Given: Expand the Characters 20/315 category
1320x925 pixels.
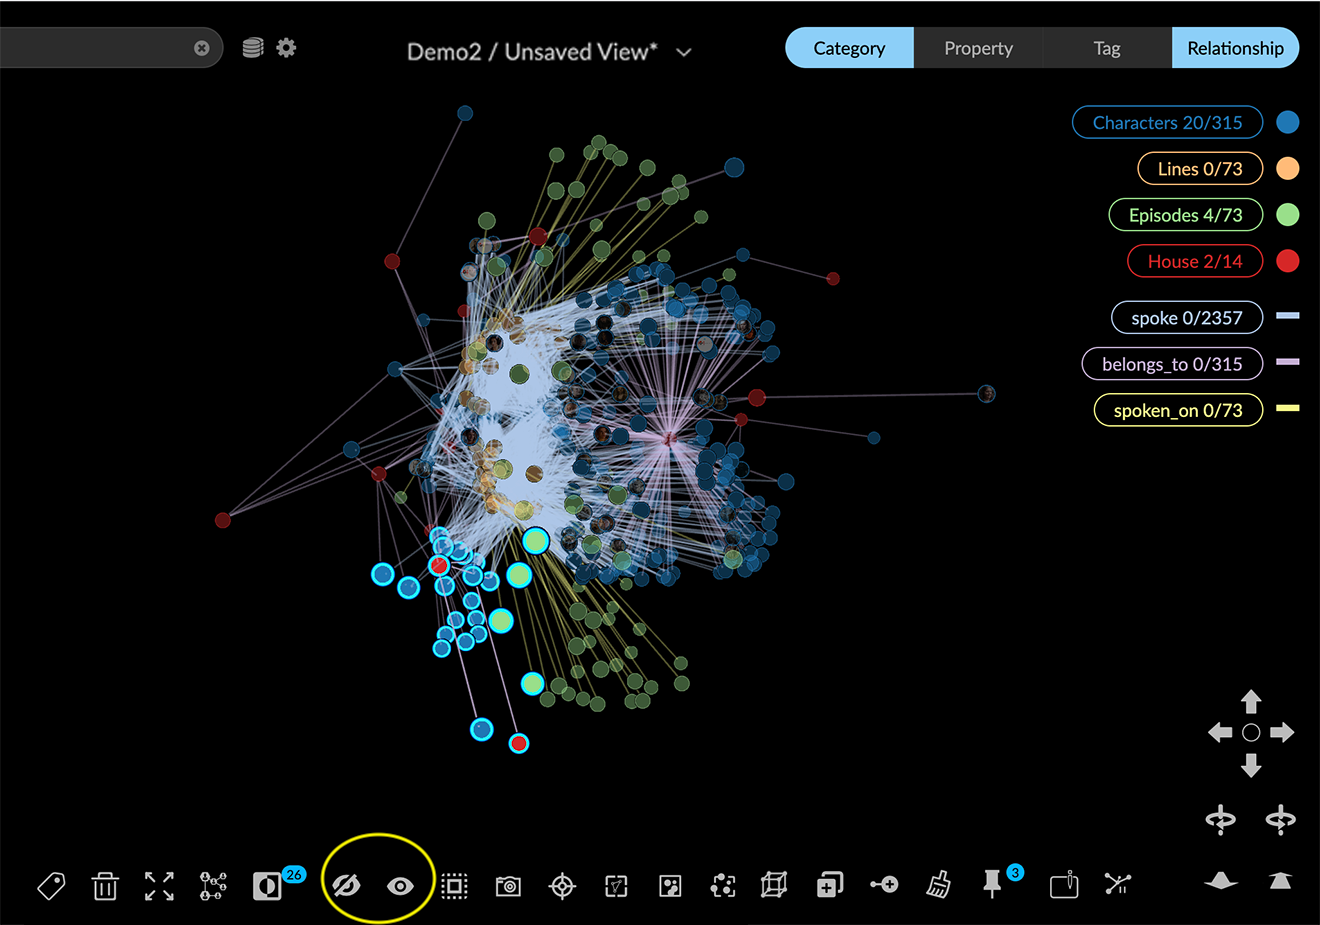Looking at the screenshot, I should point(1167,123).
